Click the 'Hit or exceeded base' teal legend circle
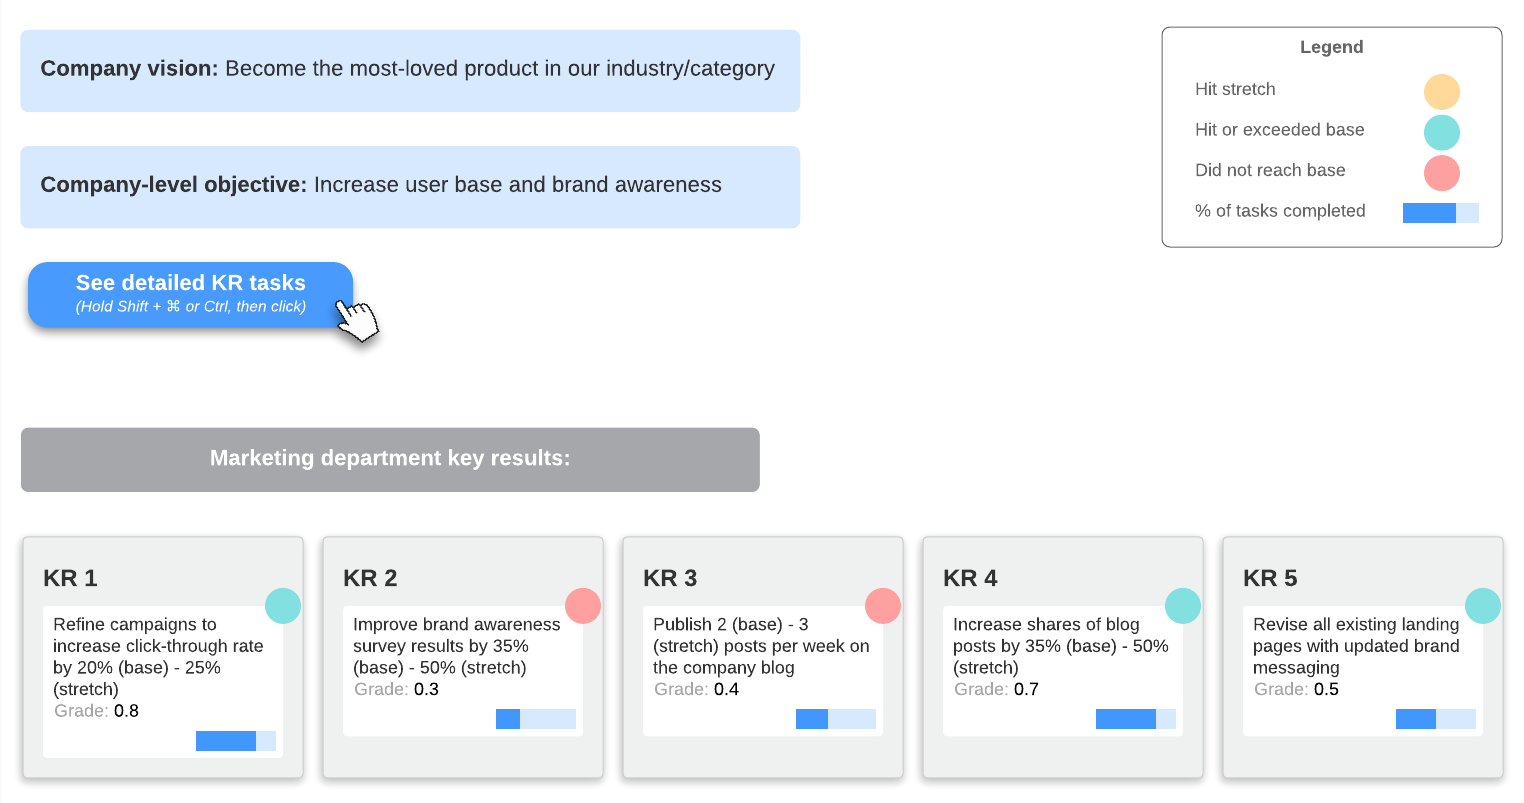The image size is (1524, 803). point(1443,132)
